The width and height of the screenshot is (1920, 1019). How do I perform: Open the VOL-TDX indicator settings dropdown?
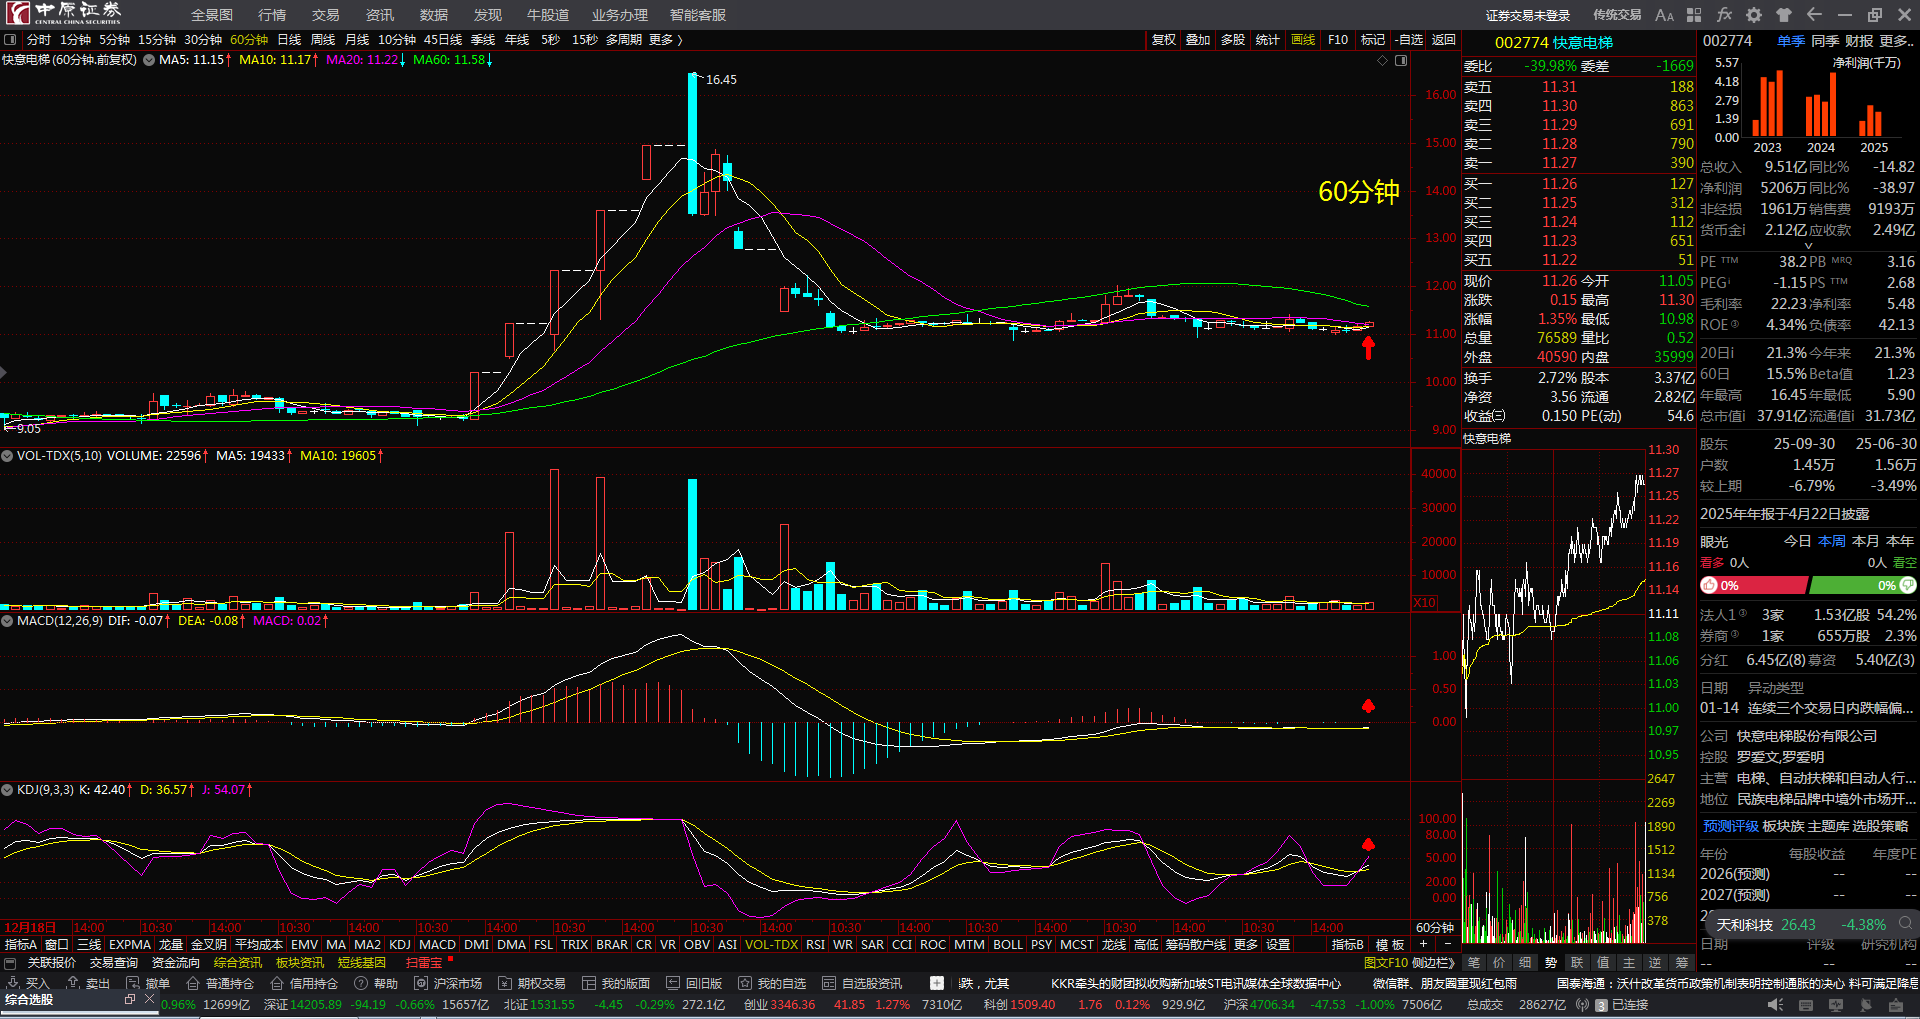7,456
